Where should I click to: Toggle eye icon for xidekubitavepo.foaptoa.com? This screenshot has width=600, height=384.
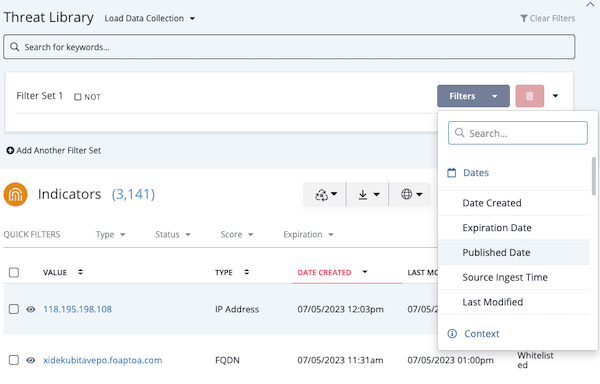click(31, 360)
